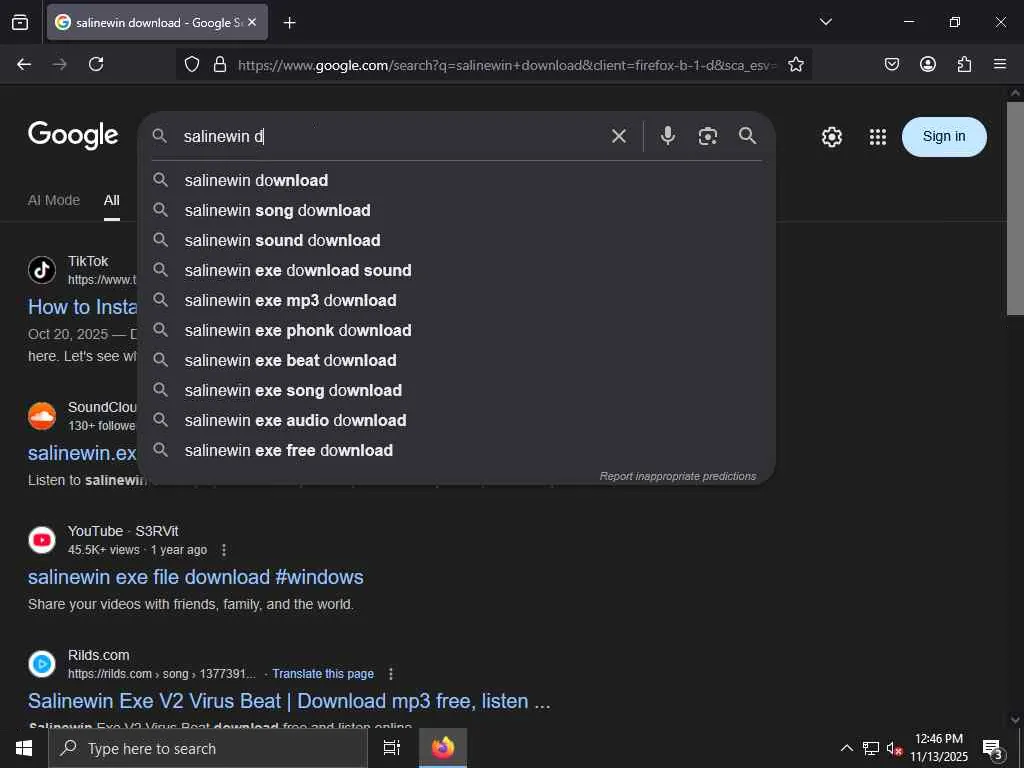Open TikTok 'How to Insta' result link
Viewport: 1024px width, 768px height.
[82, 306]
